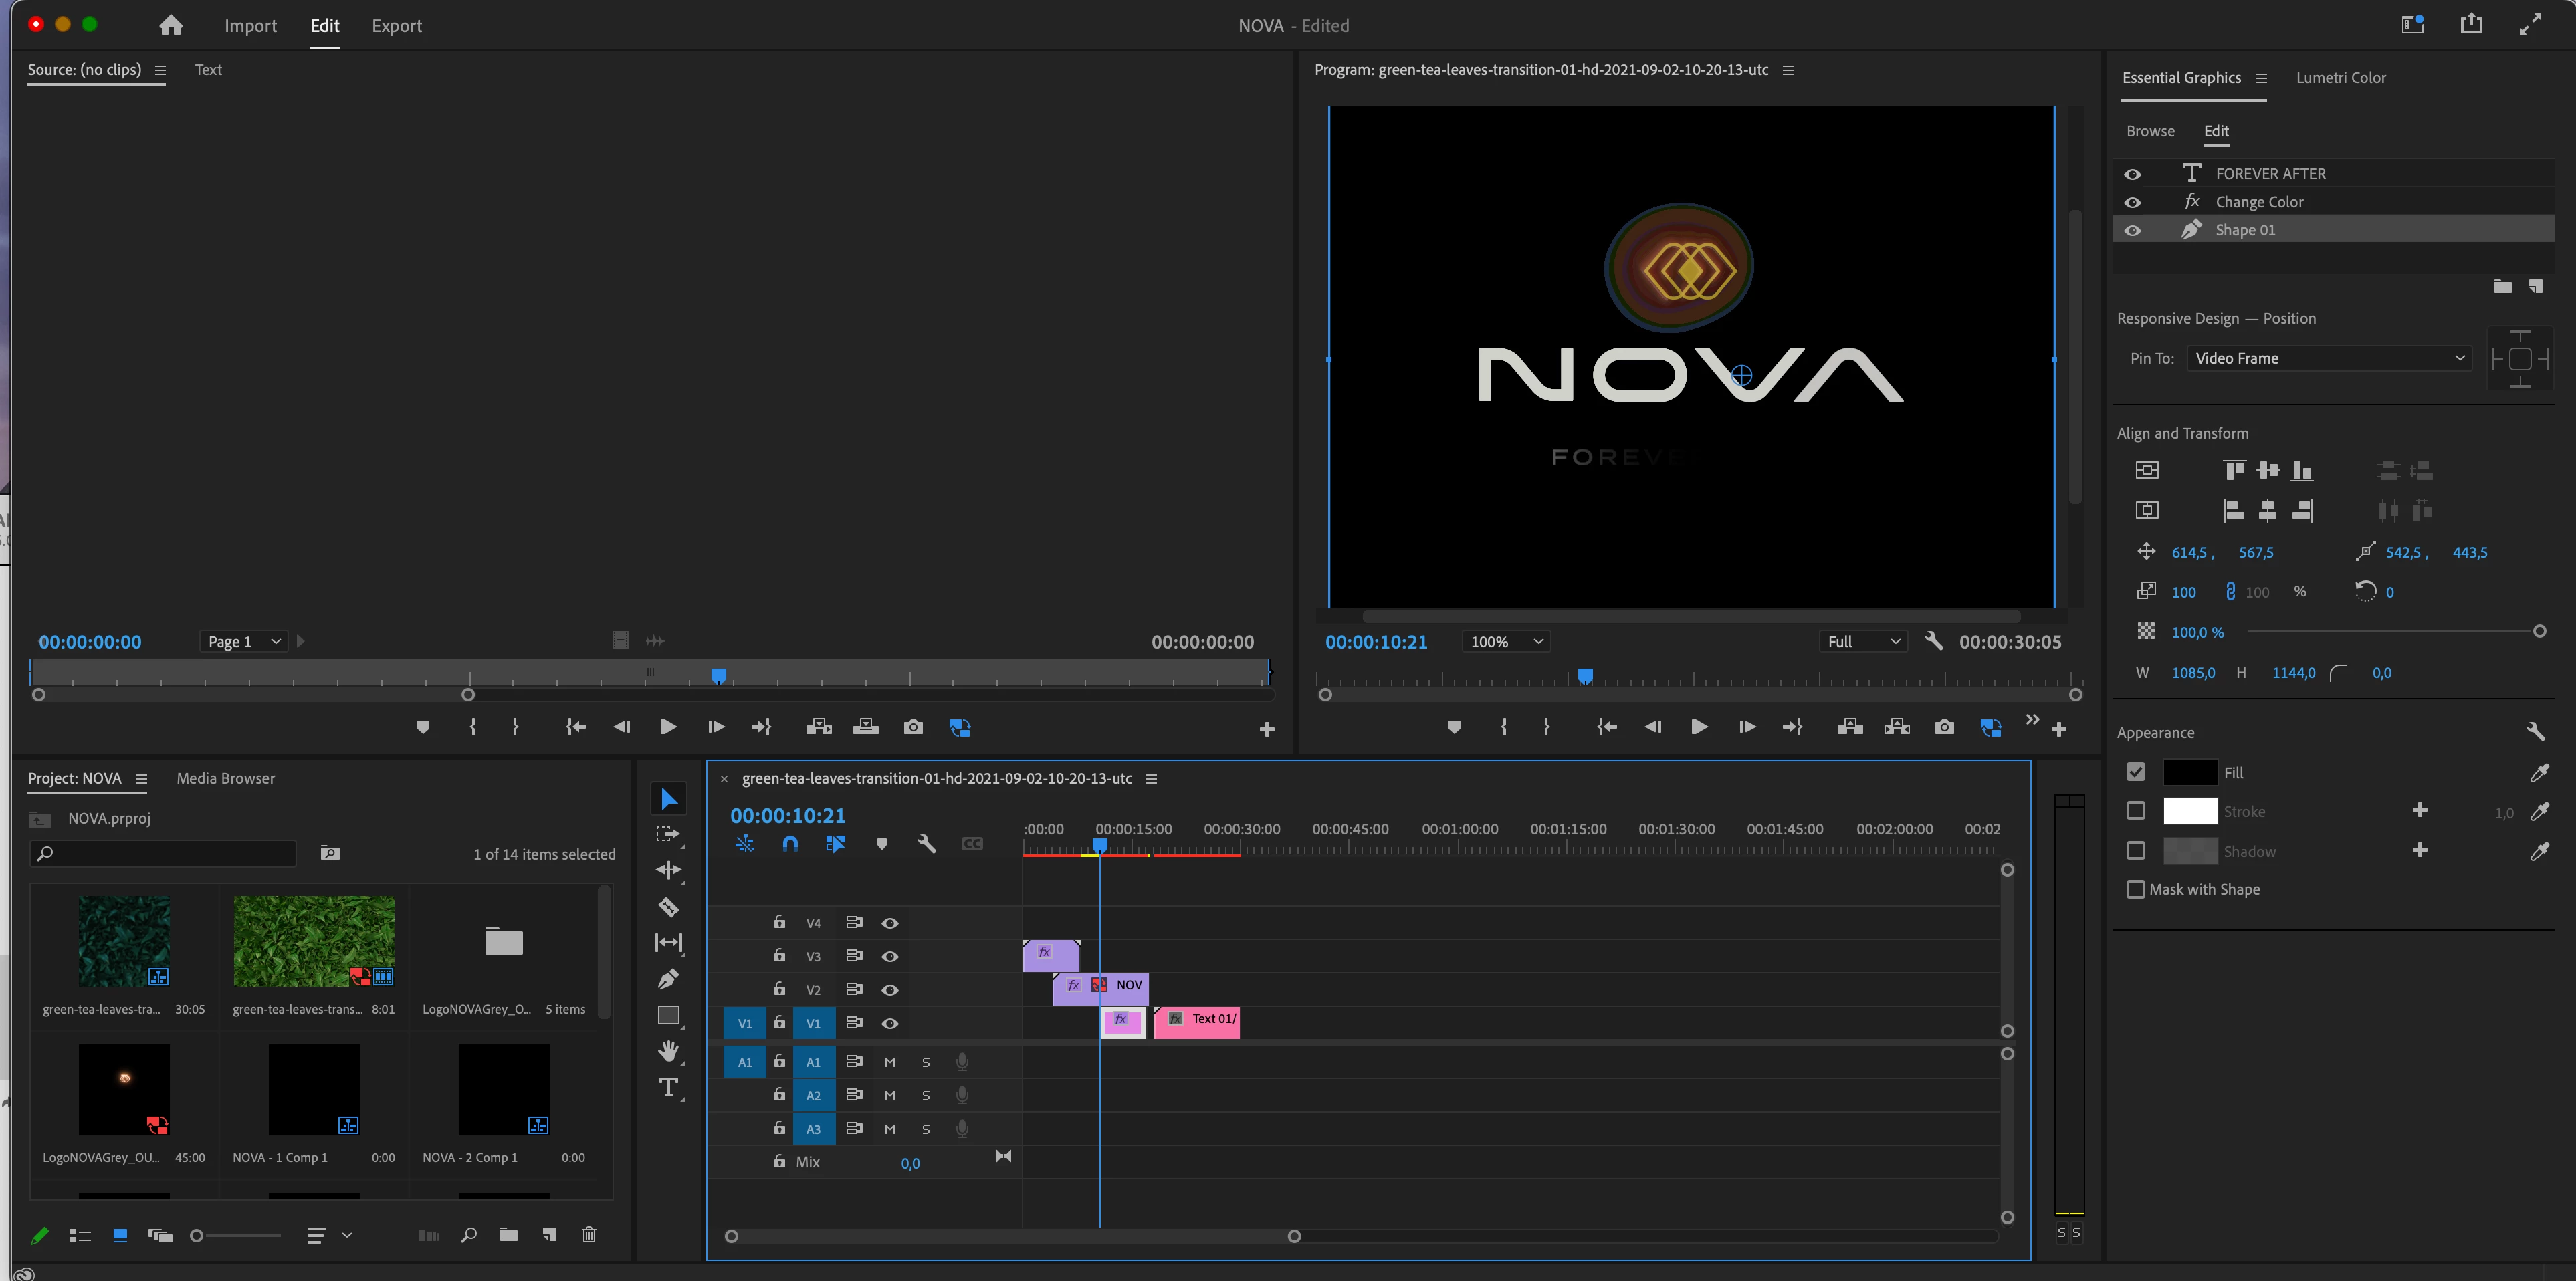Open the Export workspace tab
Image resolution: width=2576 pixels, height=1281 pixels.
(x=396, y=26)
